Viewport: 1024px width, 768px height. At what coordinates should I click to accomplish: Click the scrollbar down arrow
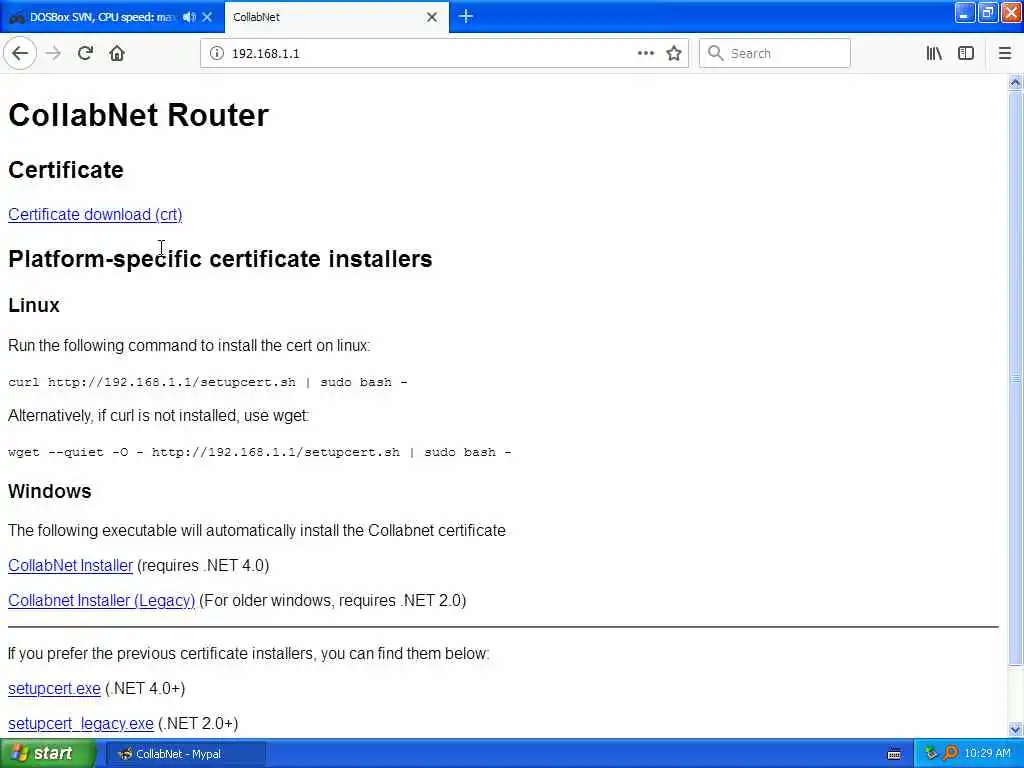[1015, 729]
